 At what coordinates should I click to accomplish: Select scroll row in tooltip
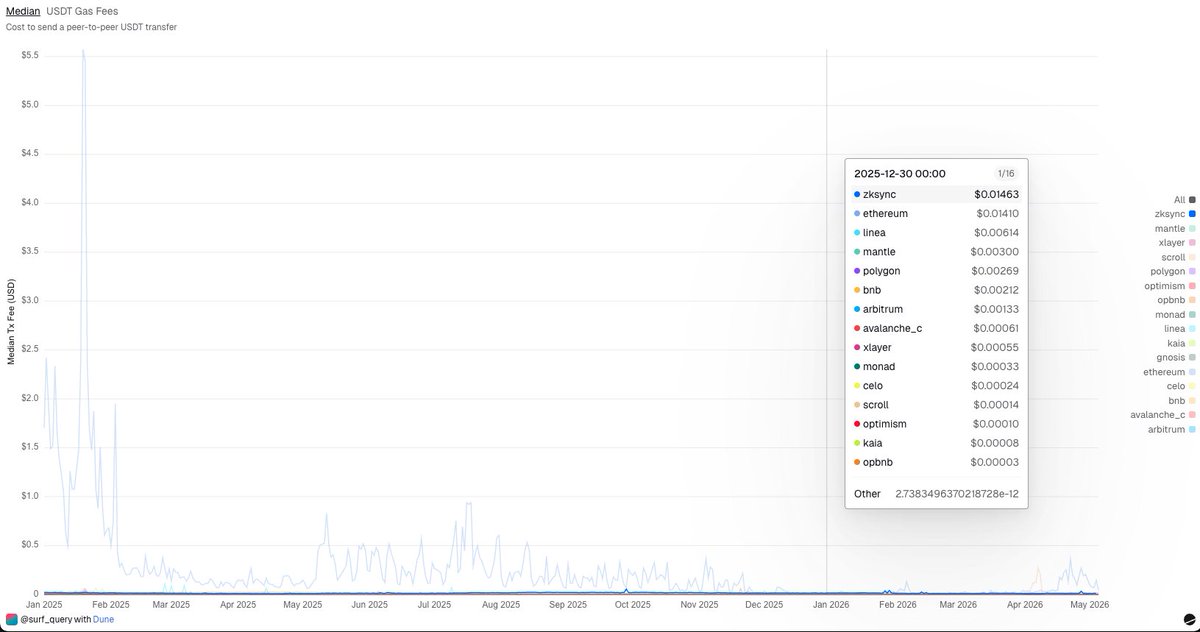(936, 405)
